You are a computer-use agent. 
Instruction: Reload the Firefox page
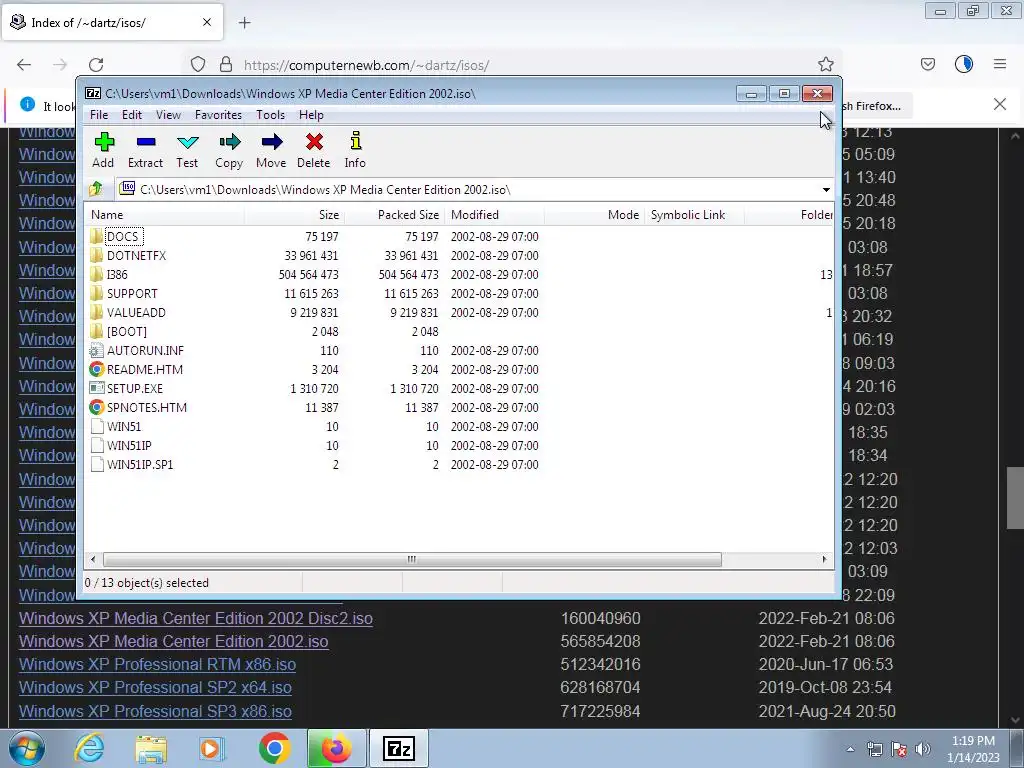[x=96, y=65]
